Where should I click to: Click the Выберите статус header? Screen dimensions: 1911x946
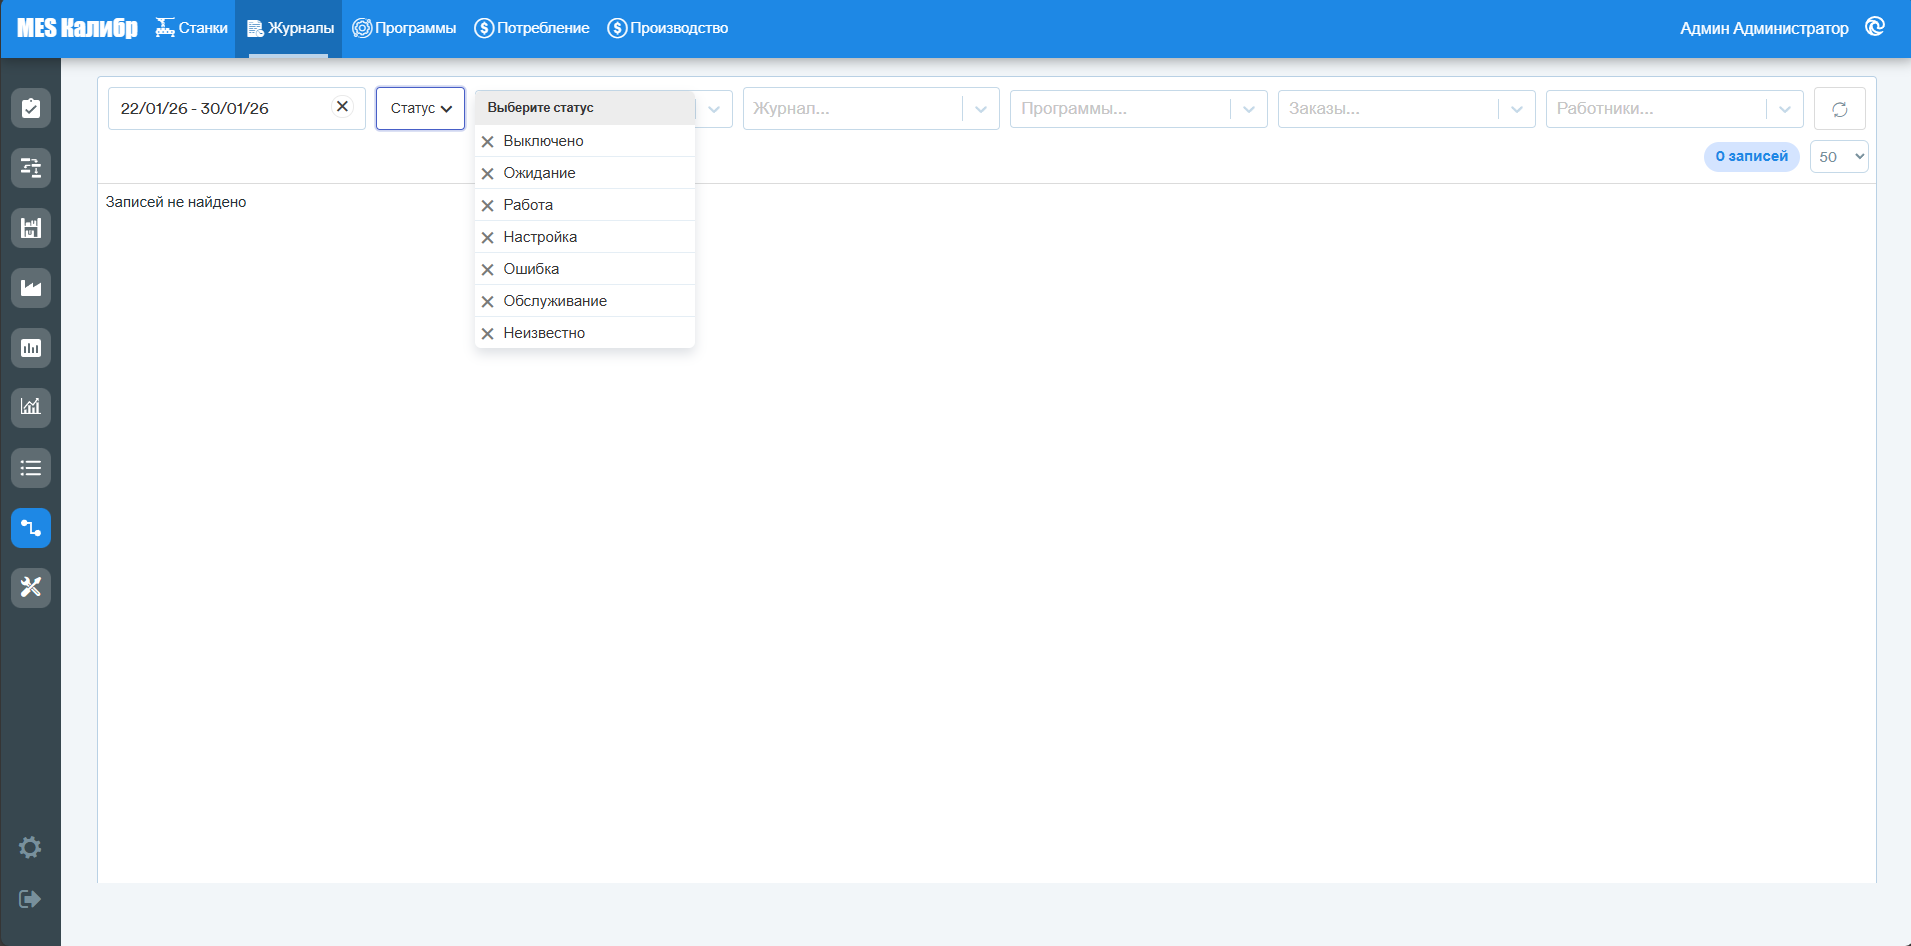coord(585,108)
